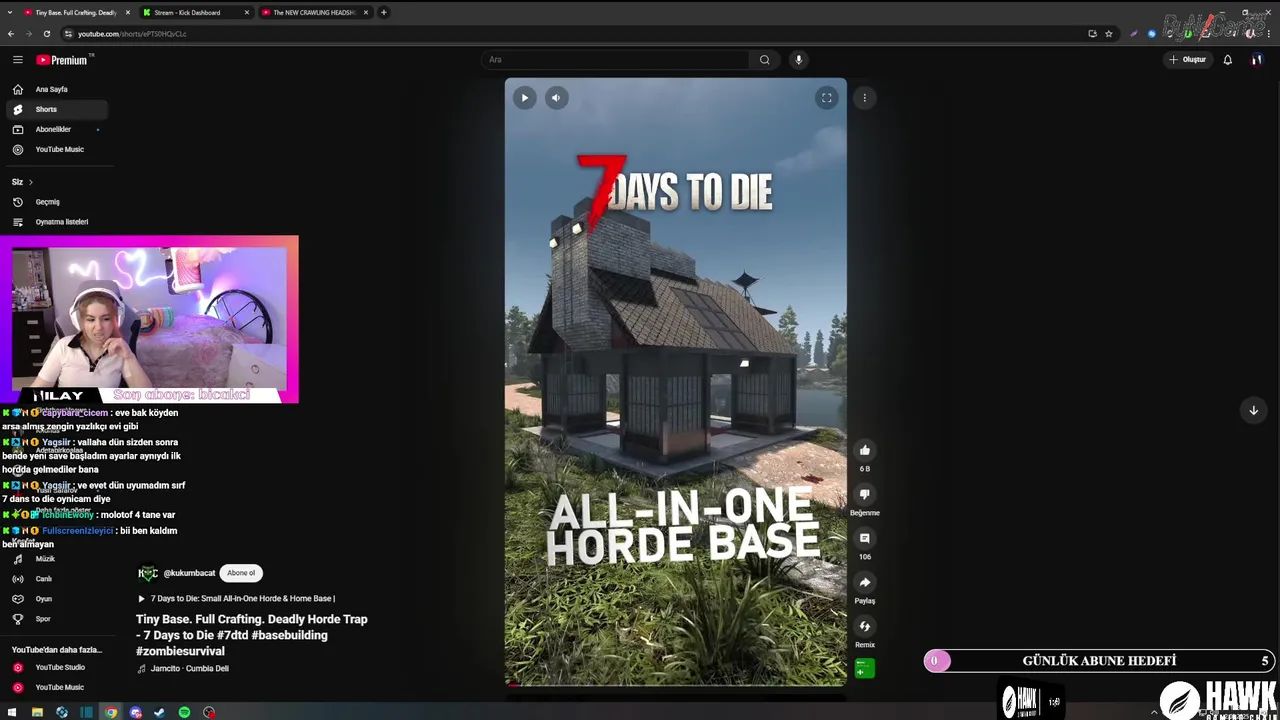Select Shorts in the sidebar
The image size is (1280, 720).
[x=57, y=109]
